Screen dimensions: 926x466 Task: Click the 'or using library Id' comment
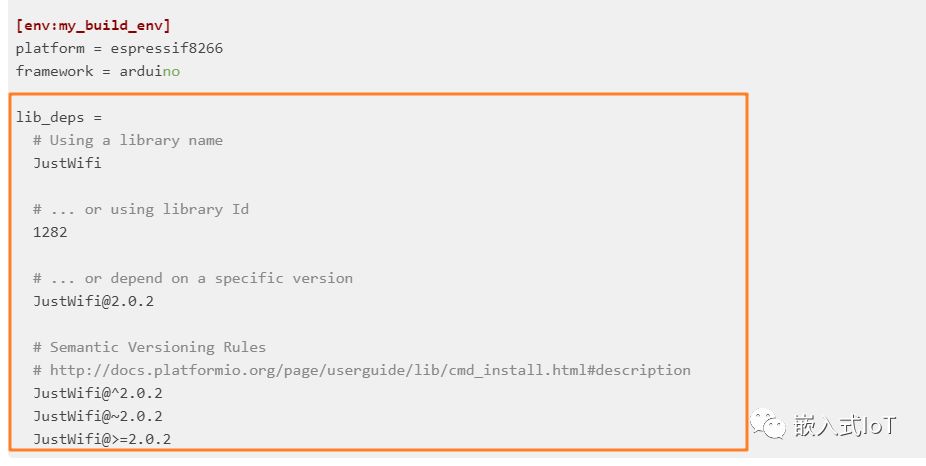(x=140, y=209)
